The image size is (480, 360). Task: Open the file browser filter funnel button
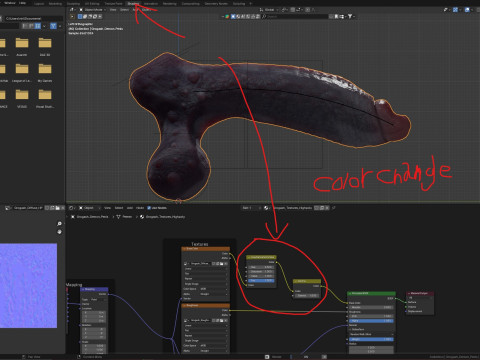tap(53, 26)
